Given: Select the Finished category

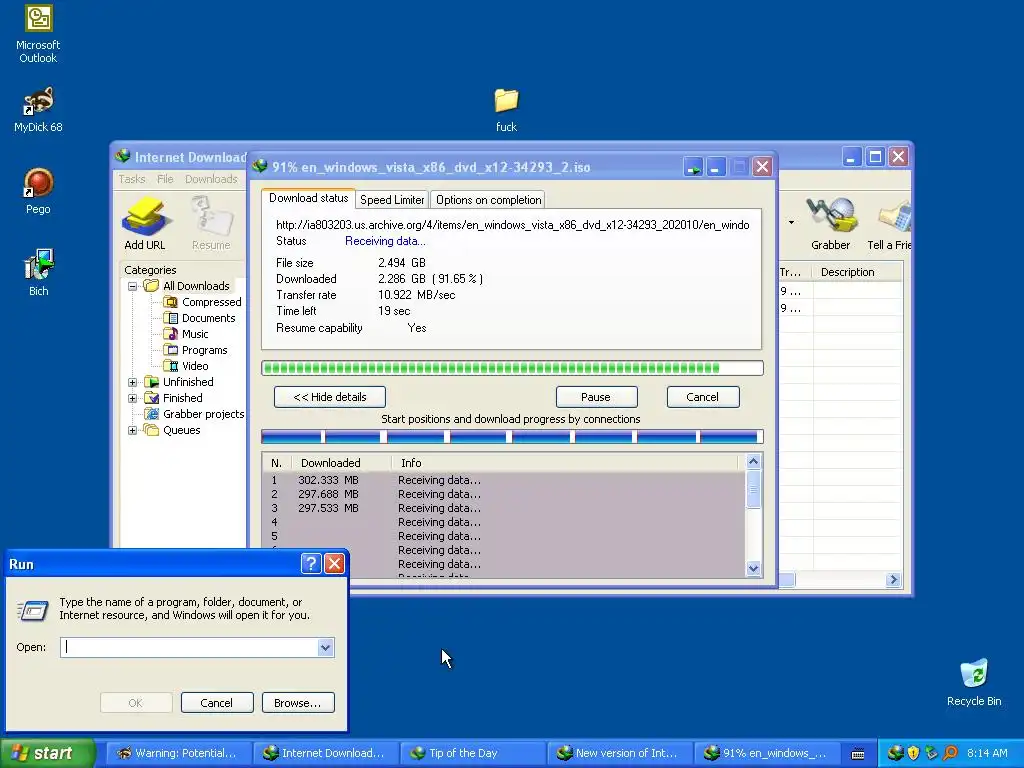Looking at the screenshot, I should pos(182,398).
